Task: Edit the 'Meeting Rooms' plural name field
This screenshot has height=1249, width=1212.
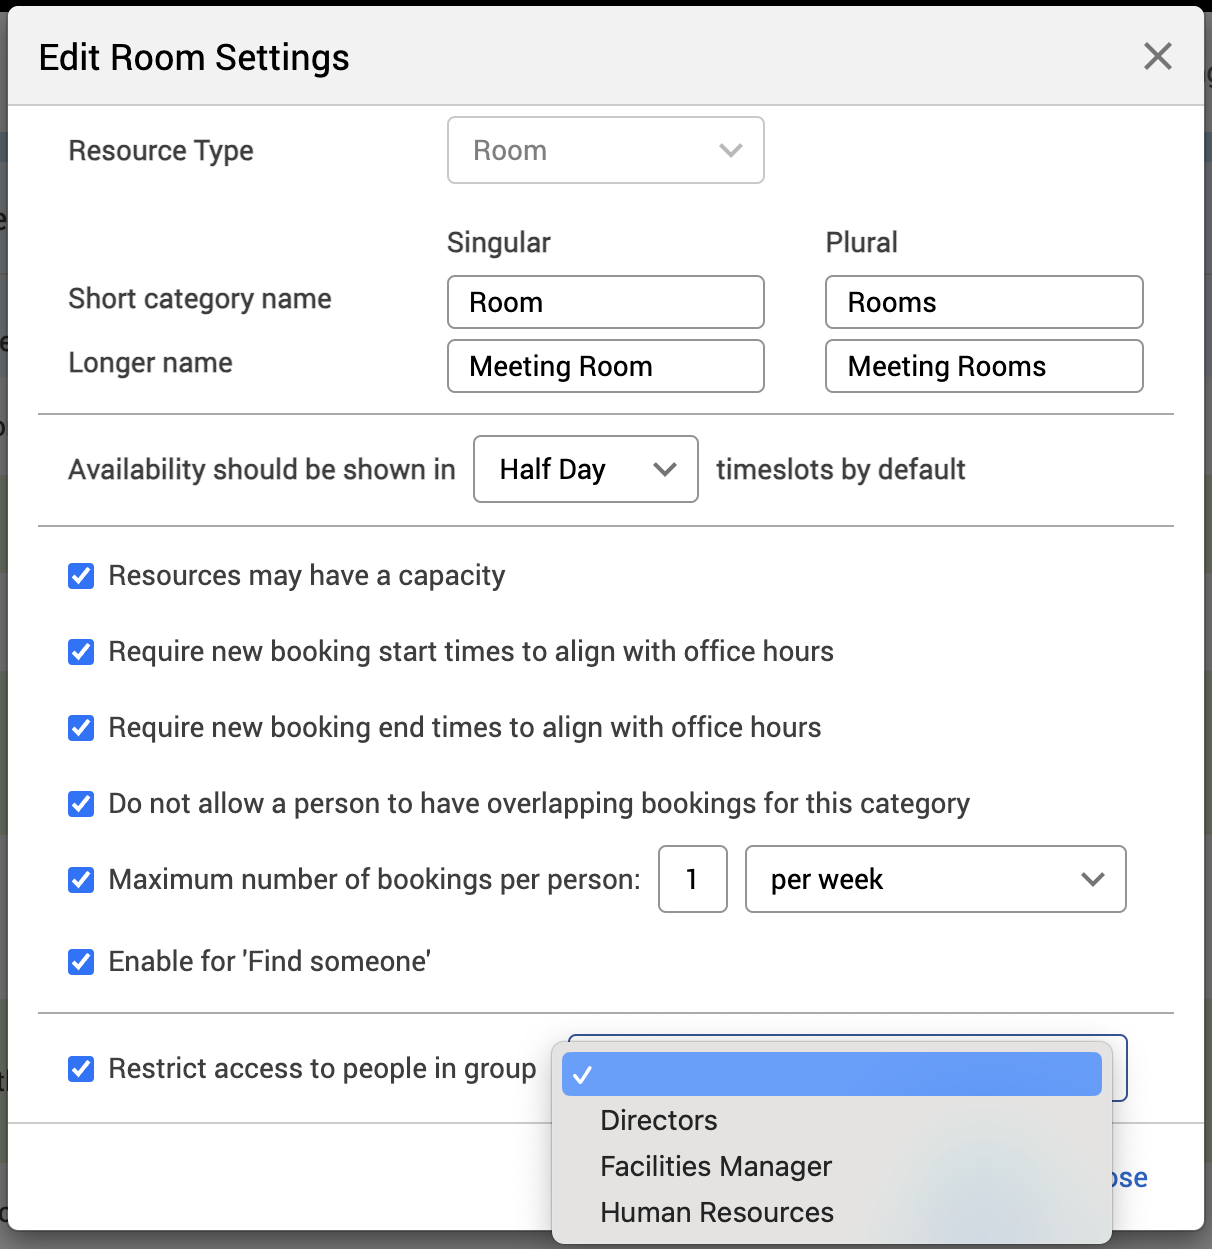Action: (983, 366)
